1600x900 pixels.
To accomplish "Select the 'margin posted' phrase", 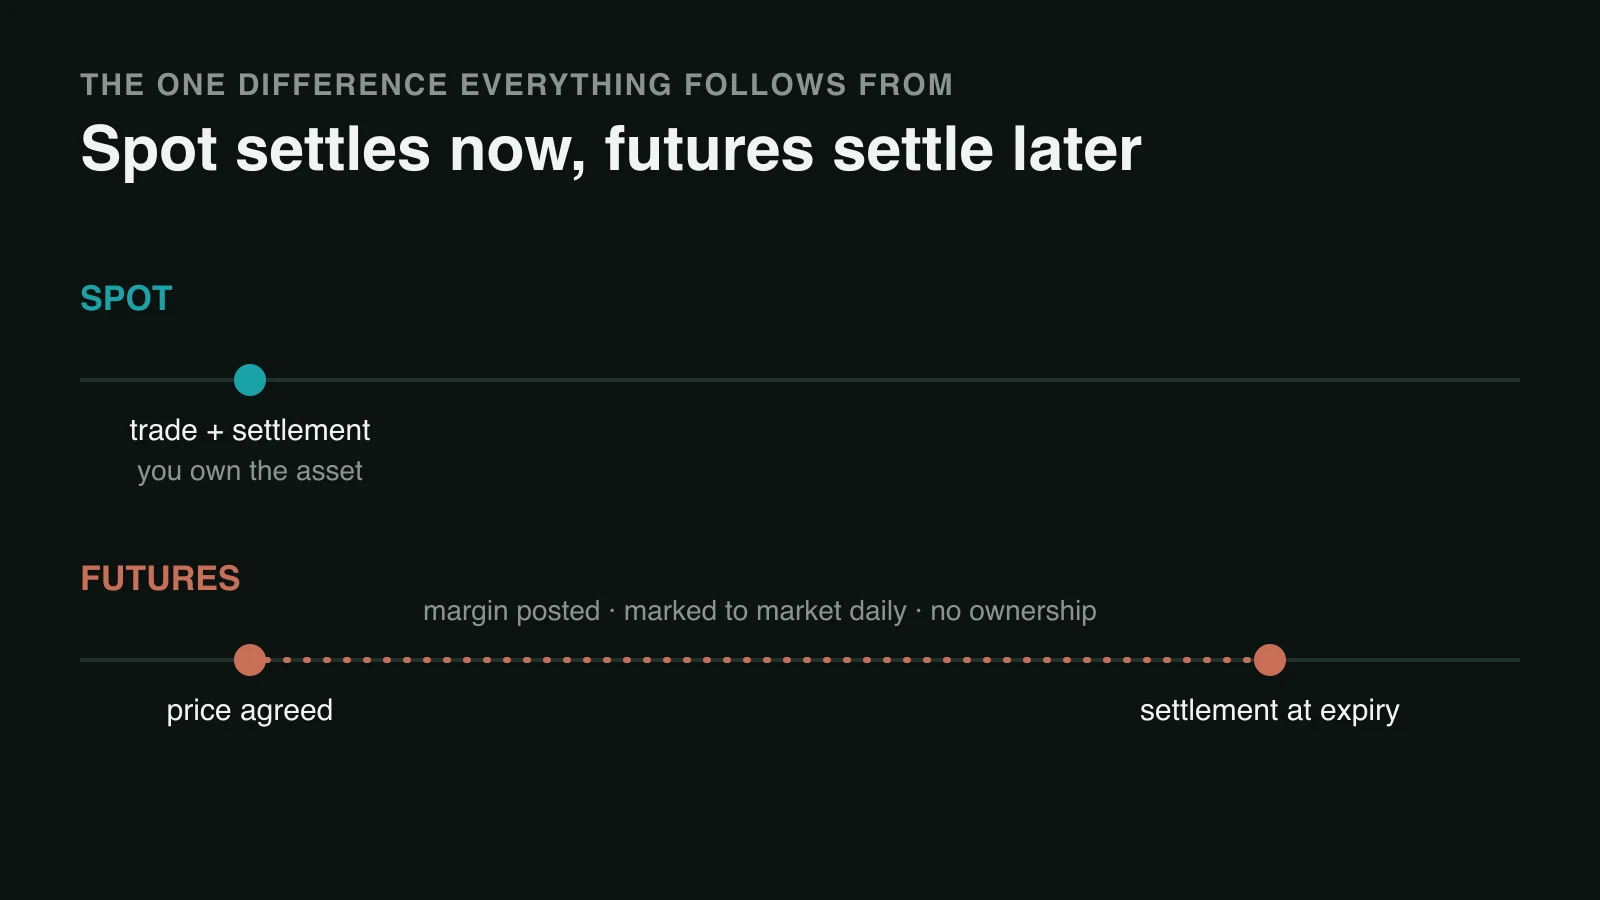I will [x=511, y=611].
